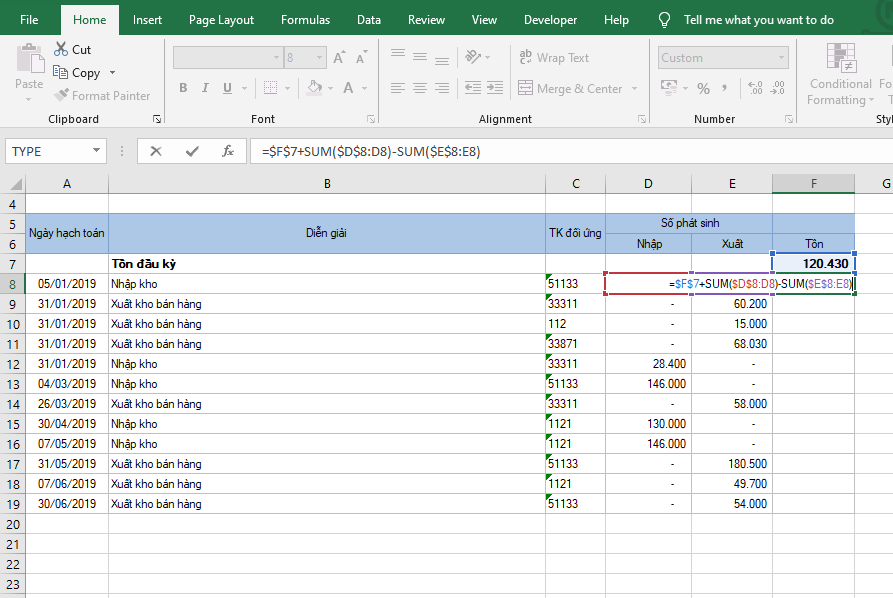Open Insert Function fx dialog
893x598 pixels.
[x=228, y=151]
